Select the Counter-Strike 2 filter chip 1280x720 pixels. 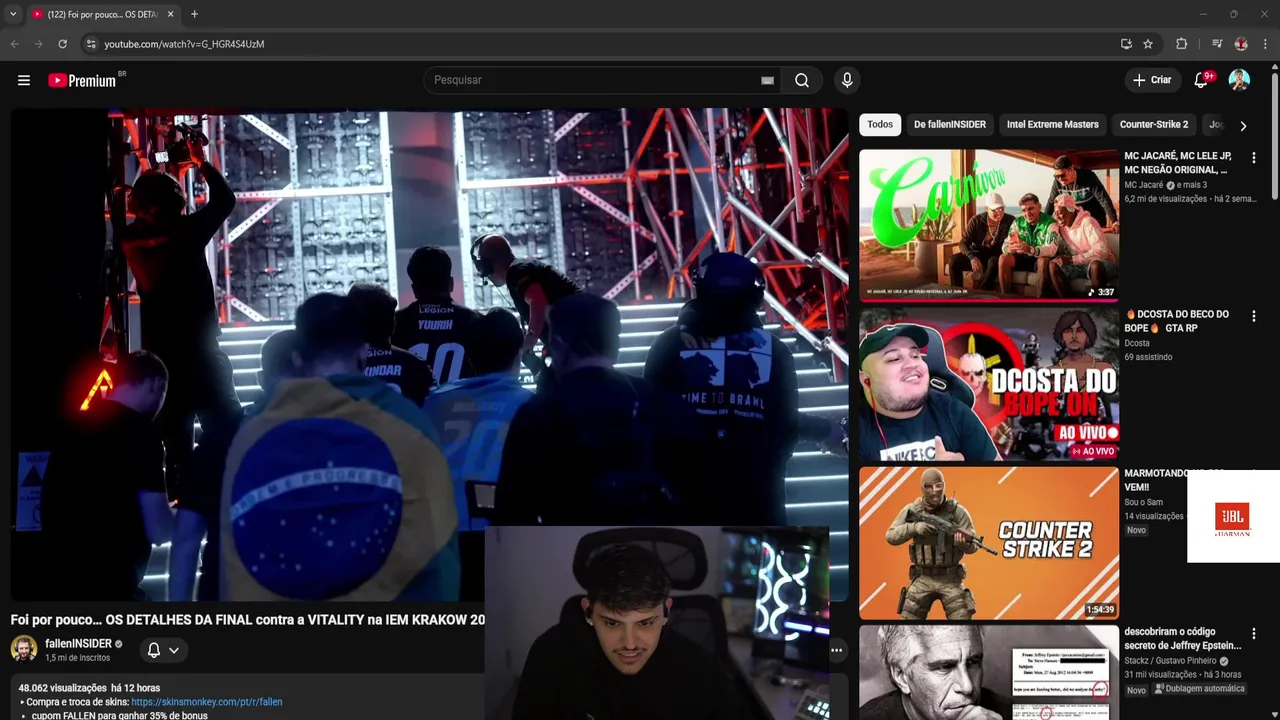1154,125
